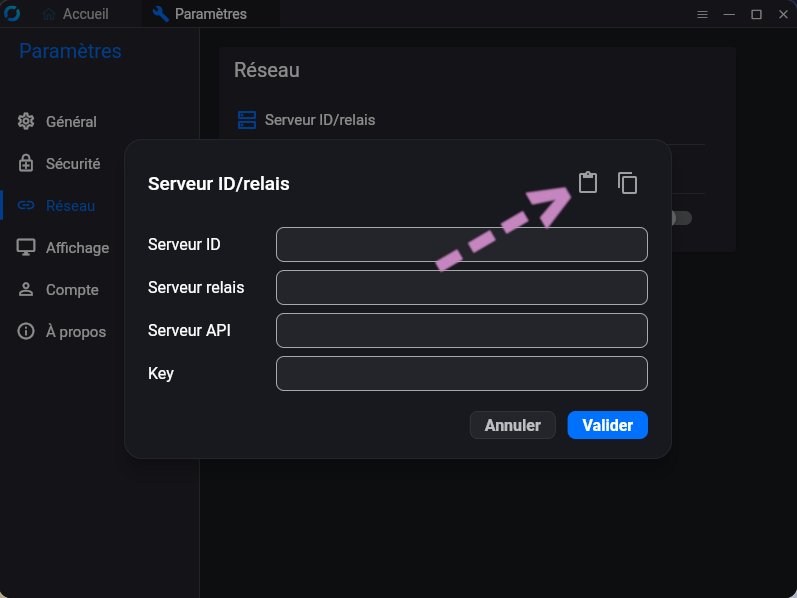Click the info icon next to À propos
The width and height of the screenshot is (797, 598).
click(26, 331)
